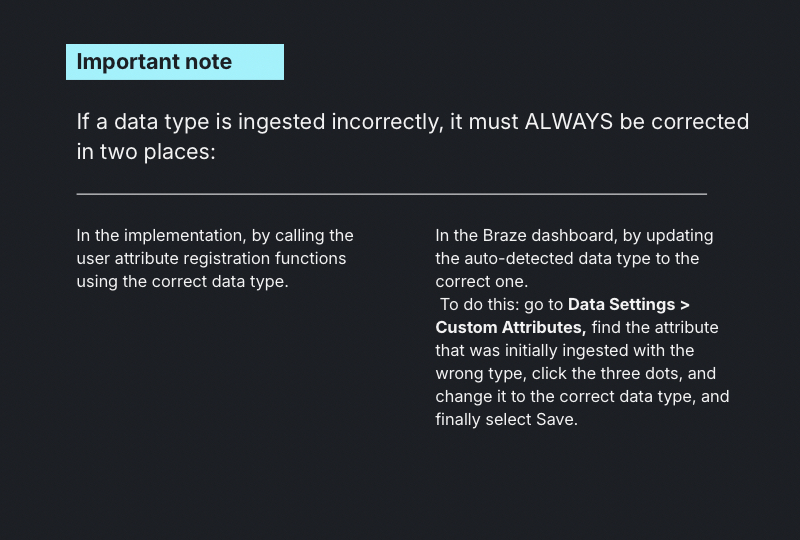Click the horizontal divider line below the headline
The height and width of the screenshot is (540, 800).
click(x=391, y=193)
